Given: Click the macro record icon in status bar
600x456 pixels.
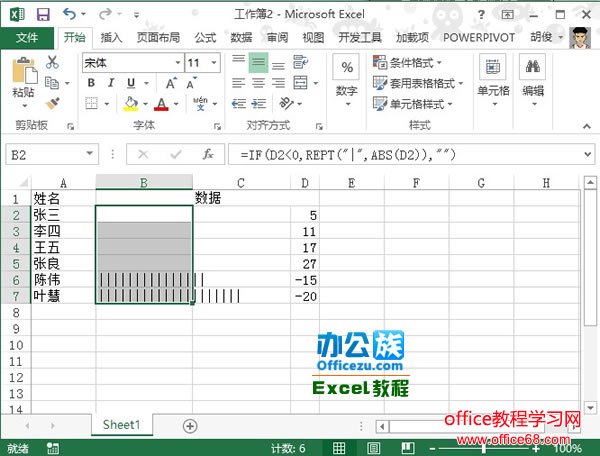Looking at the screenshot, I should (x=52, y=448).
